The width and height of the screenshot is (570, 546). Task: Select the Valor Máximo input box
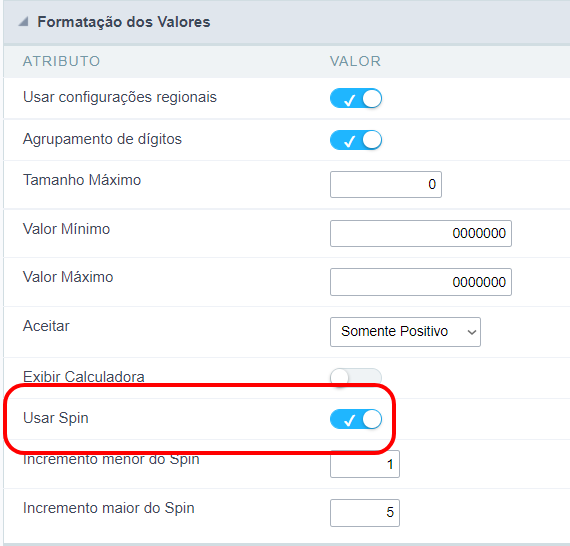click(x=421, y=282)
